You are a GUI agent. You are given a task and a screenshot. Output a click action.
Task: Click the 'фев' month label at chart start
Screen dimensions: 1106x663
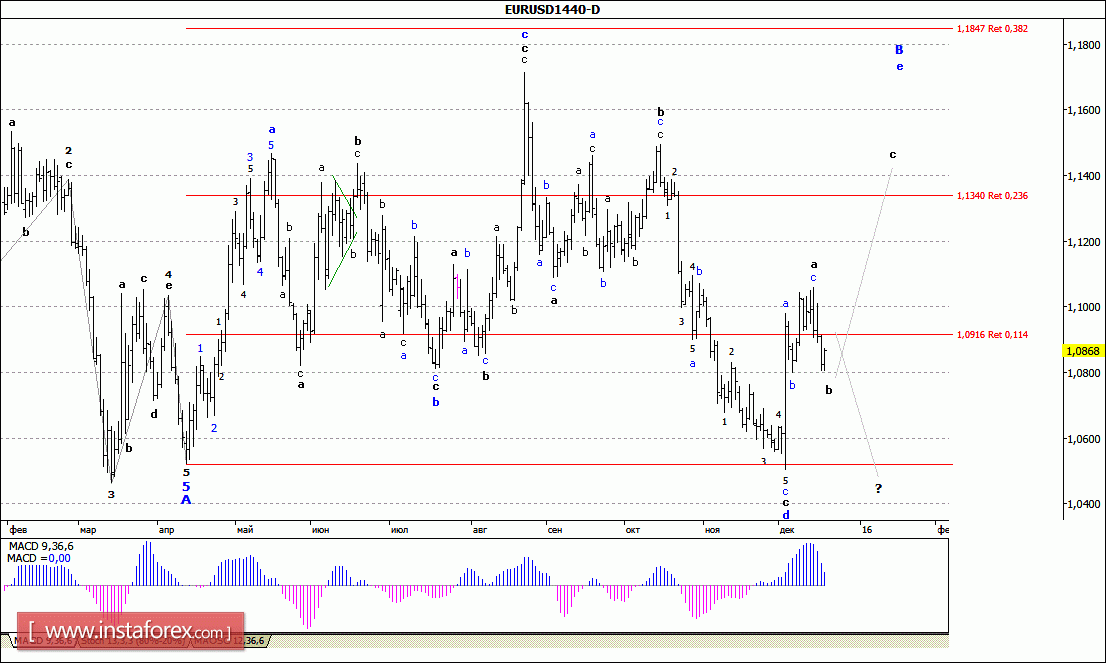19,530
